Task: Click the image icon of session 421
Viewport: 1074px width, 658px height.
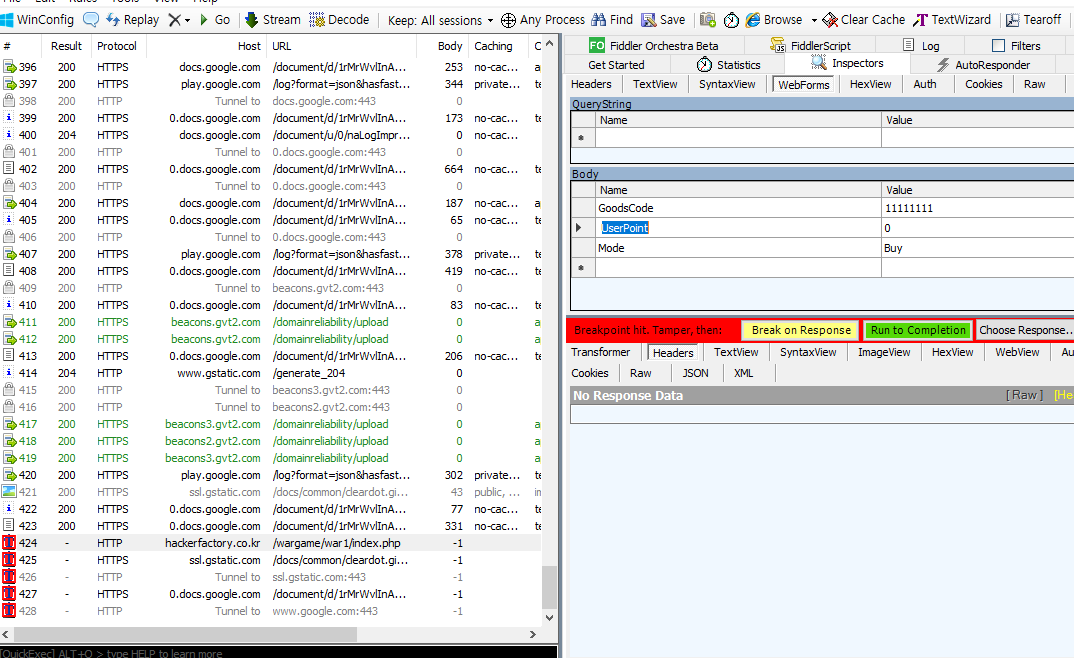Action: click(x=9, y=492)
